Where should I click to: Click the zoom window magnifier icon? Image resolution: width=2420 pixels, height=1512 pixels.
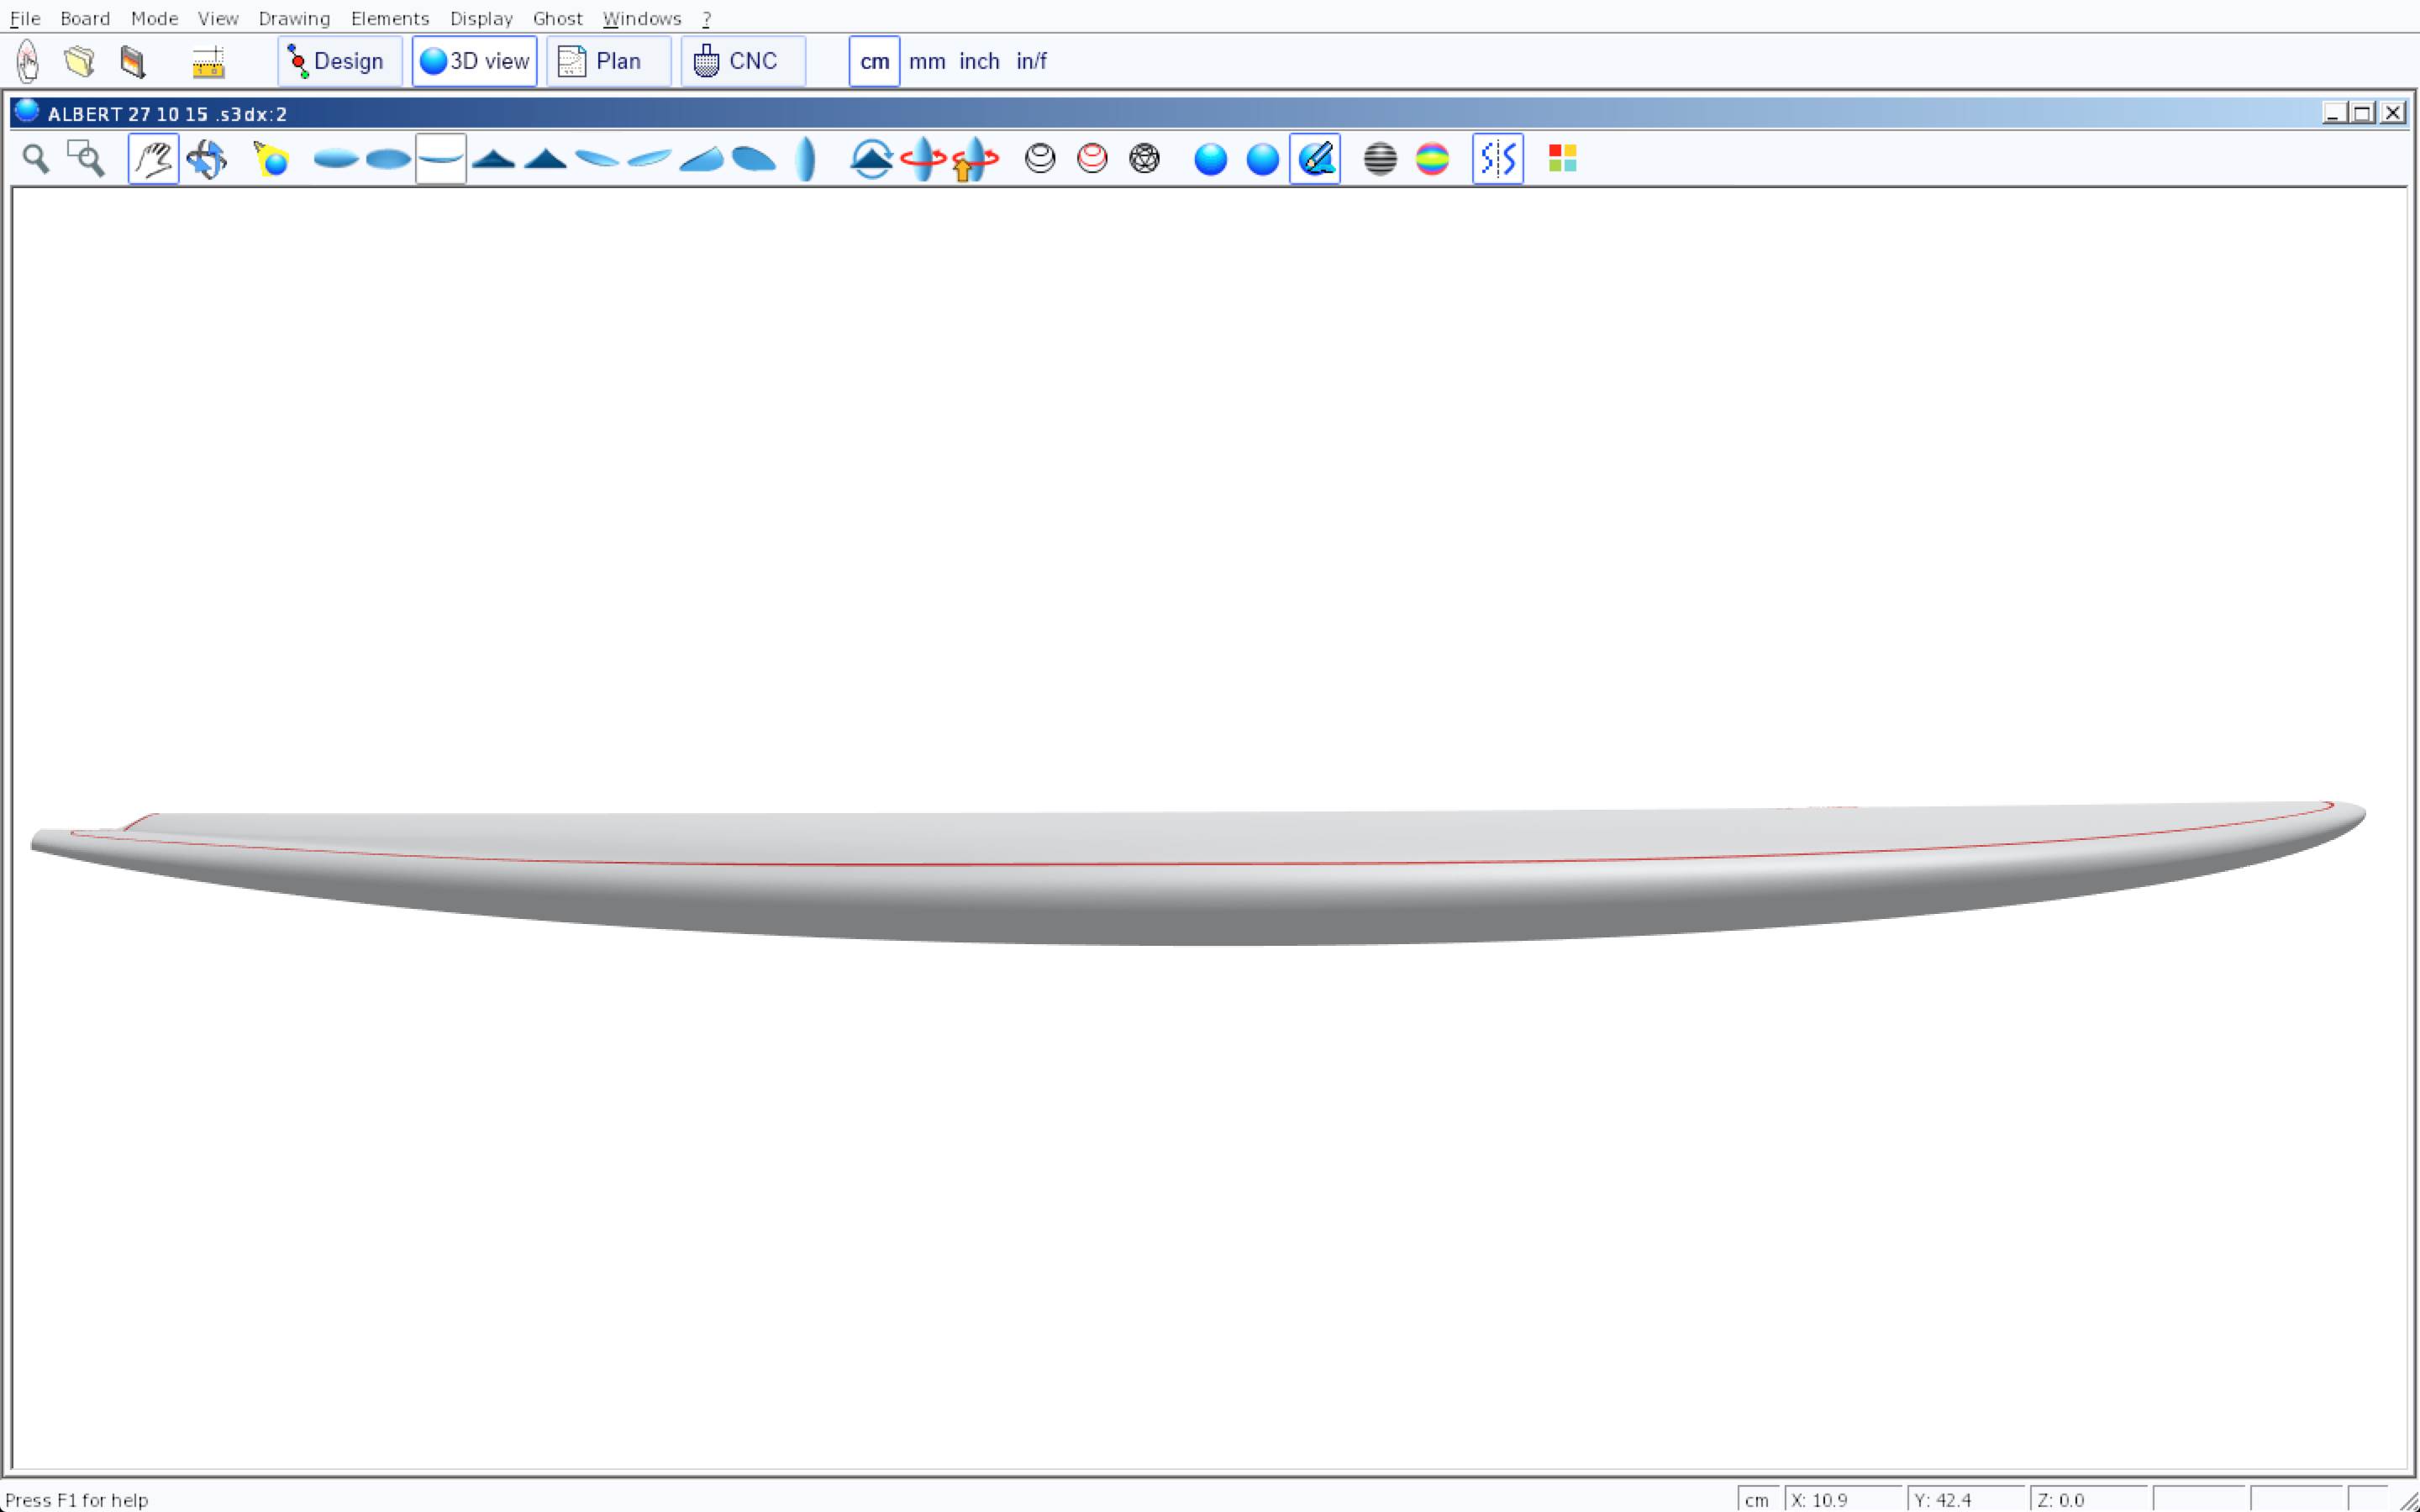[86, 159]
